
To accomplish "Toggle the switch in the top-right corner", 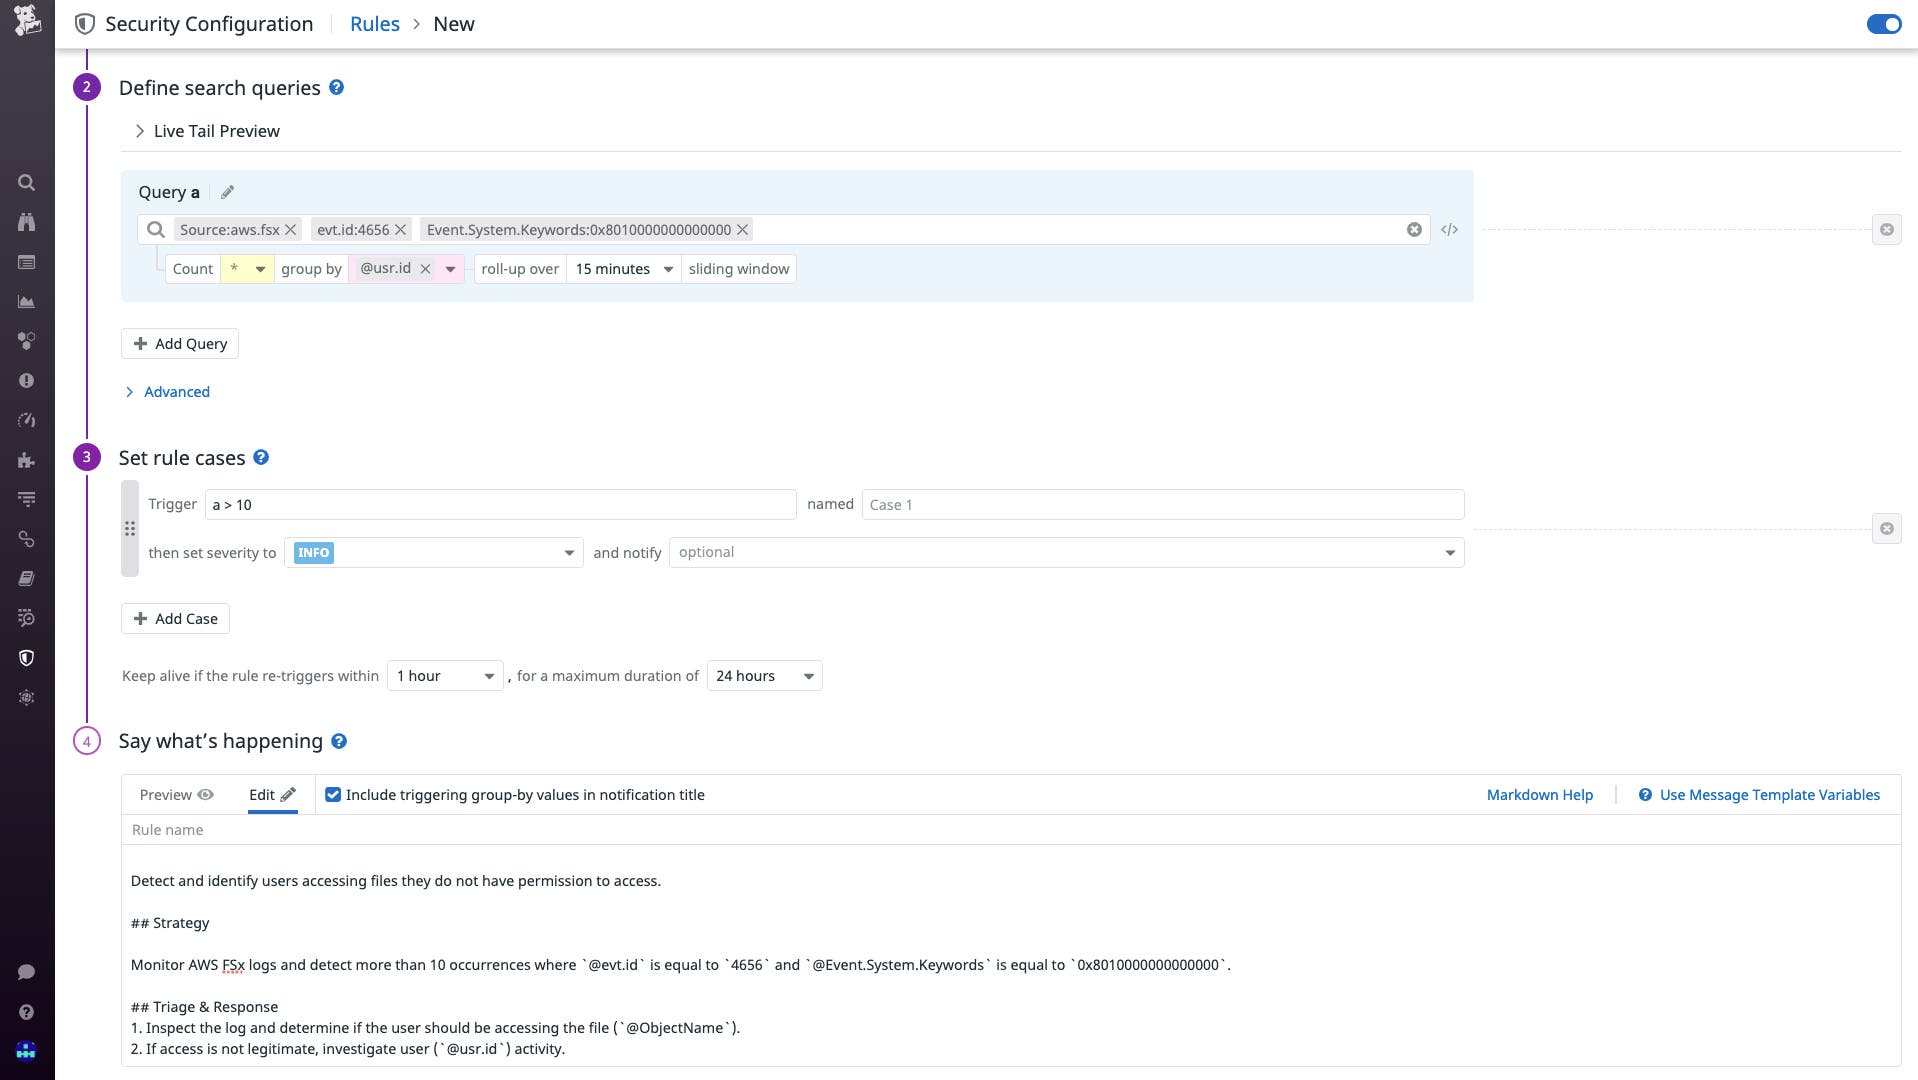I will (1884, 24).
